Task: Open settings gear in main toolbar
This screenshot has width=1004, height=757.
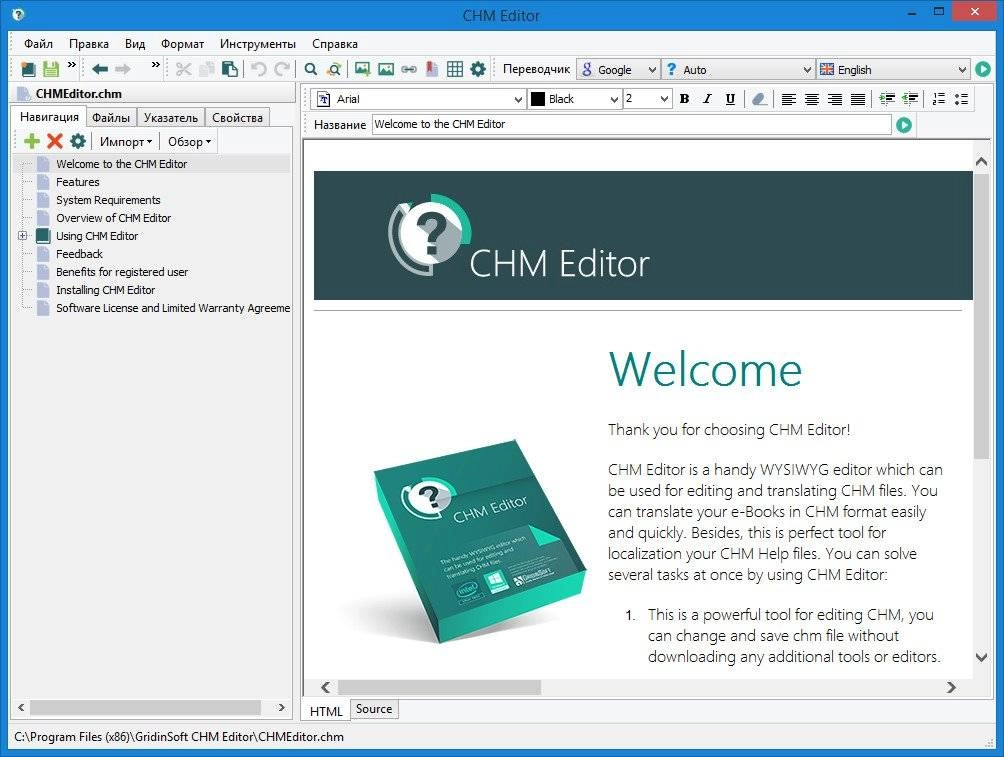Action: tap(478, 69)
